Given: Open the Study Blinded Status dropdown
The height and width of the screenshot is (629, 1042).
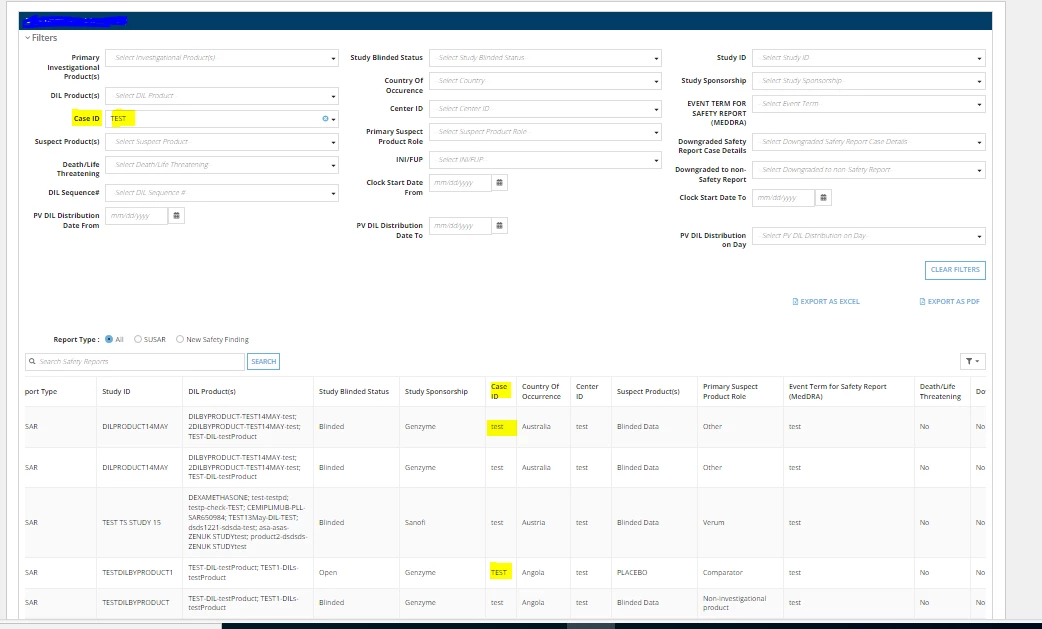Looking at the screenshot, I should [546, 58].
